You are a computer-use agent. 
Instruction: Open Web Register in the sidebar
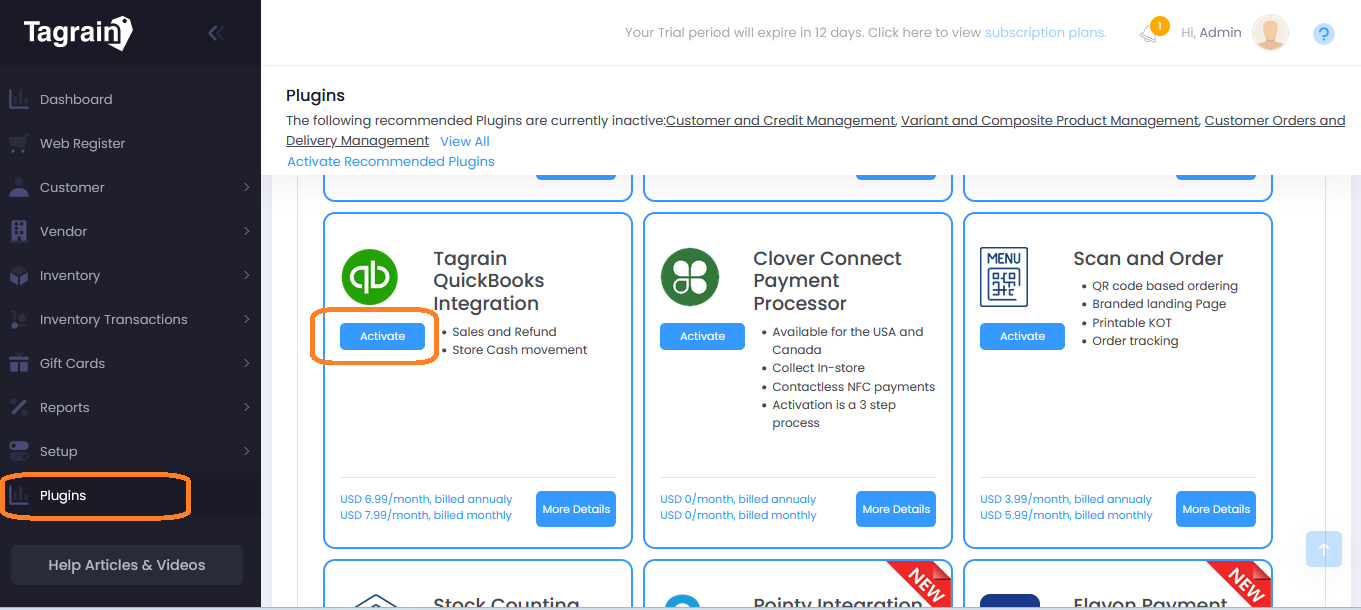(82, 143)
